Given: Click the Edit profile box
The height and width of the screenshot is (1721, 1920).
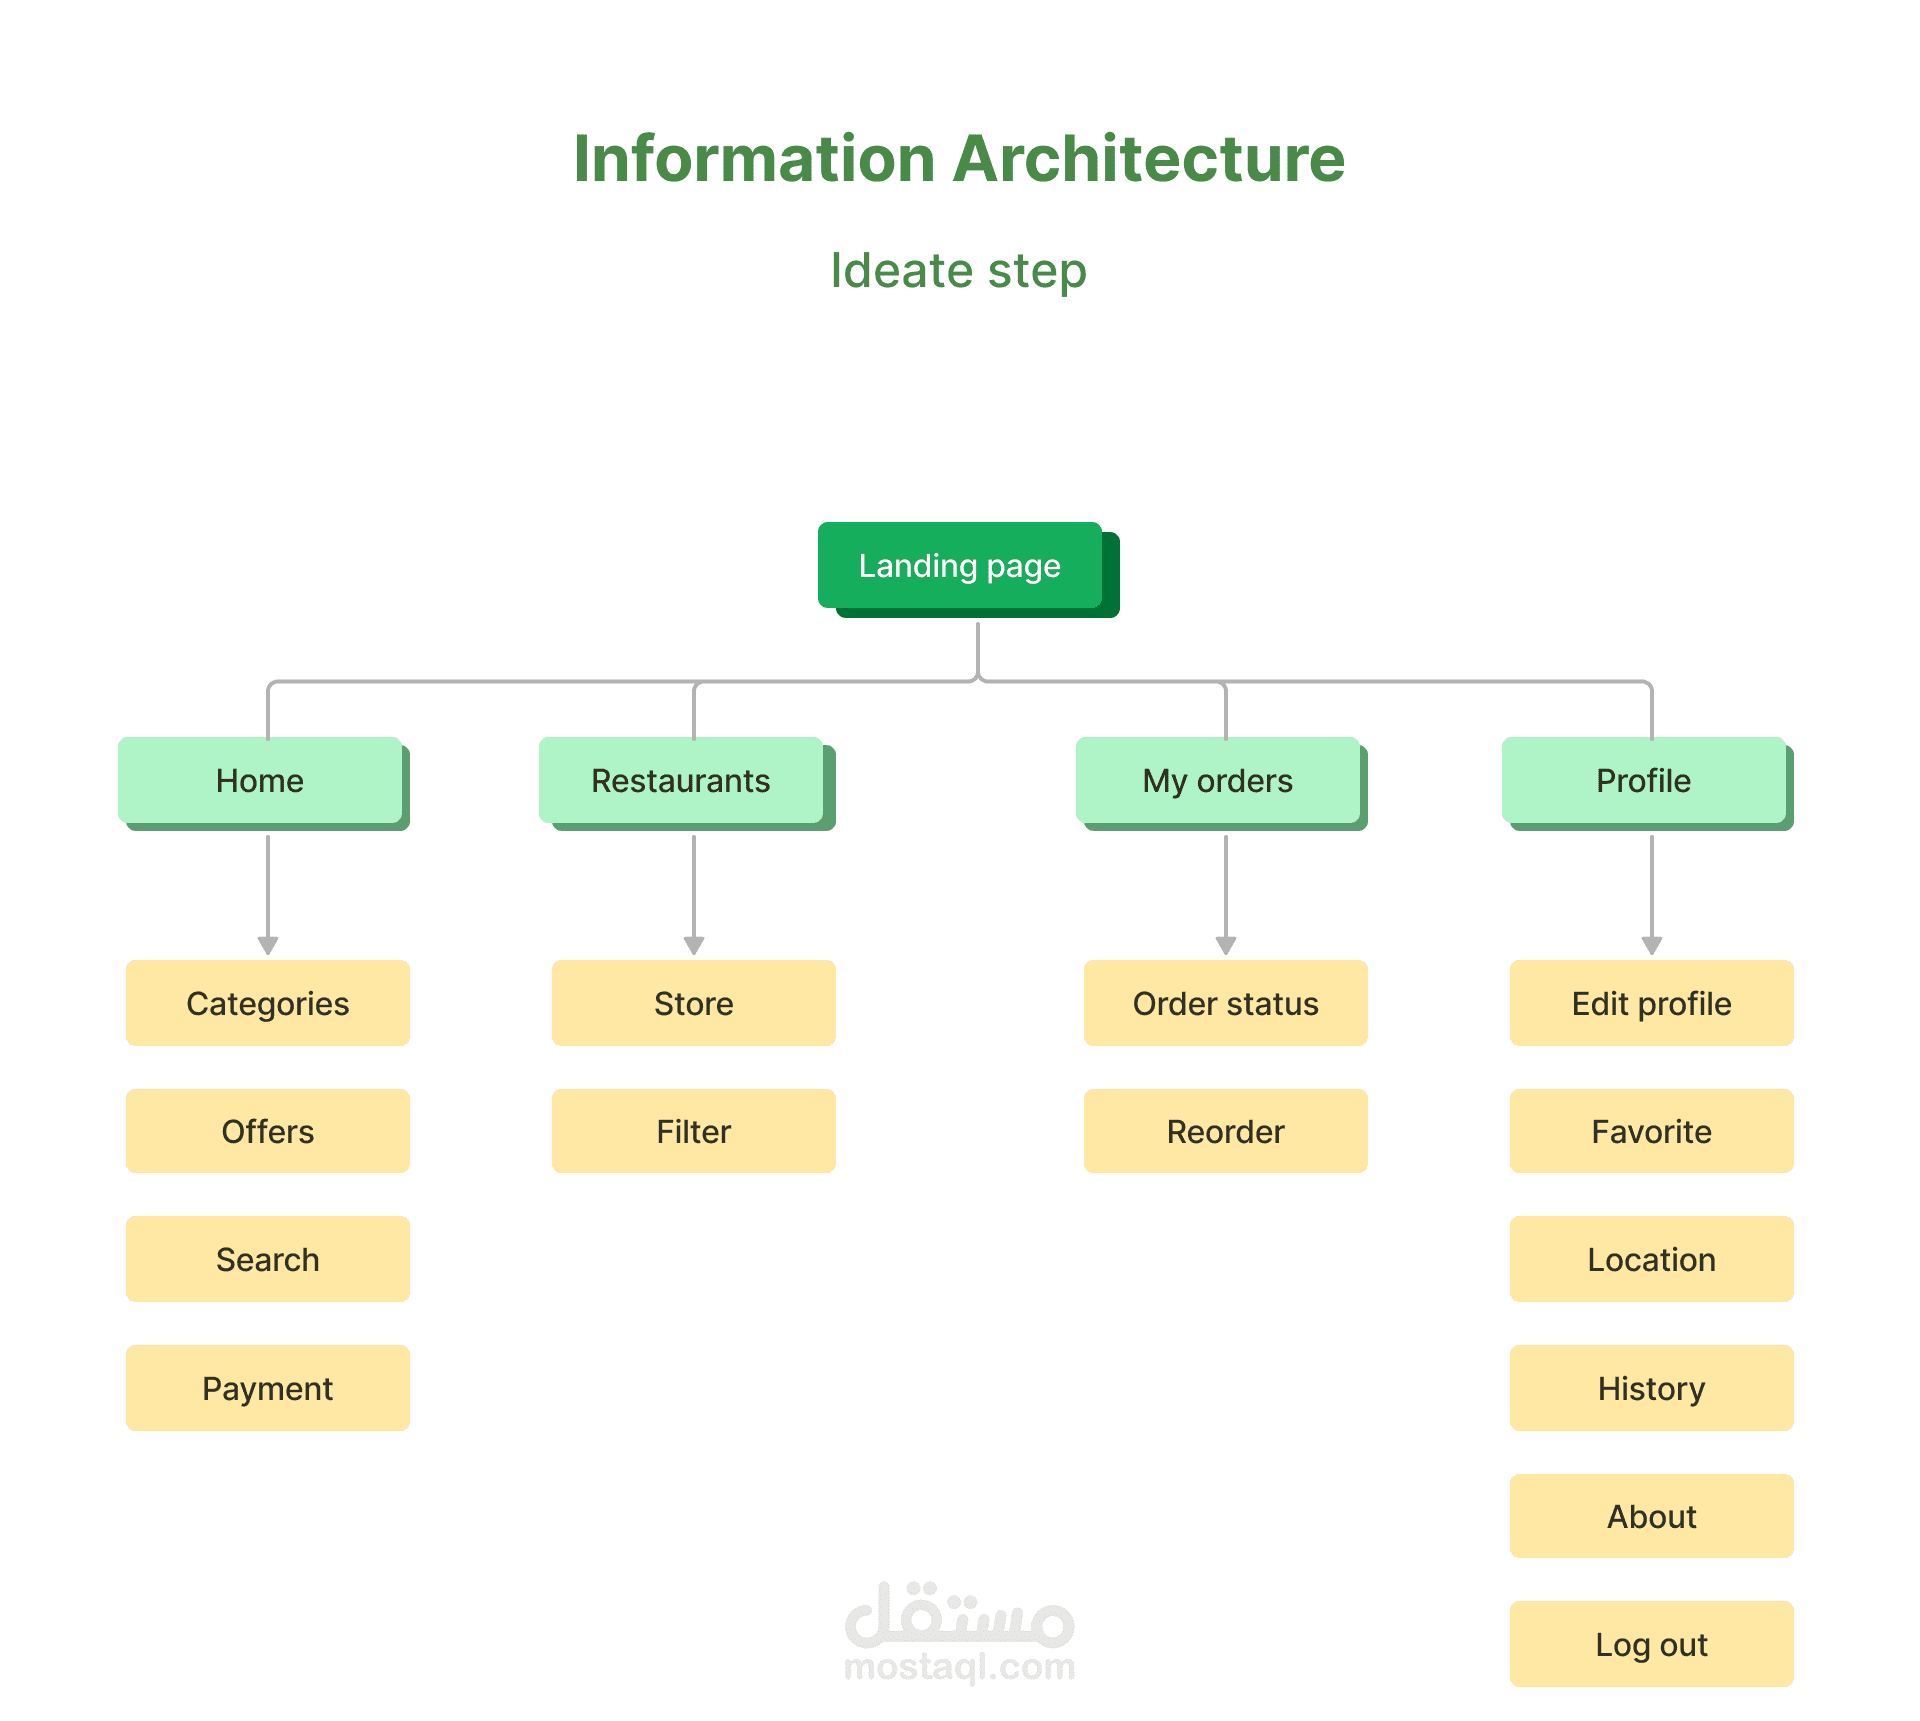Looking at the screenshot, I should [x=1652, y=1003].
